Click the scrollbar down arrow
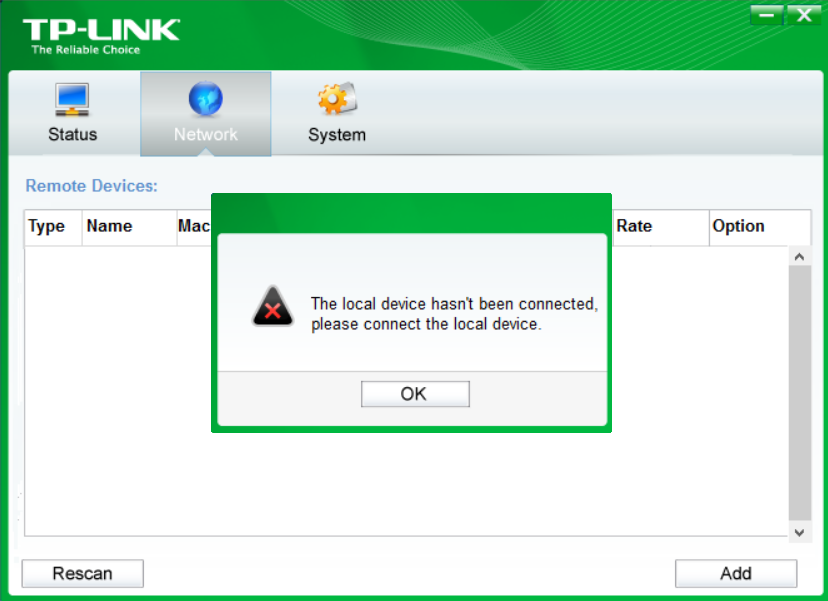 click(799, 532)
